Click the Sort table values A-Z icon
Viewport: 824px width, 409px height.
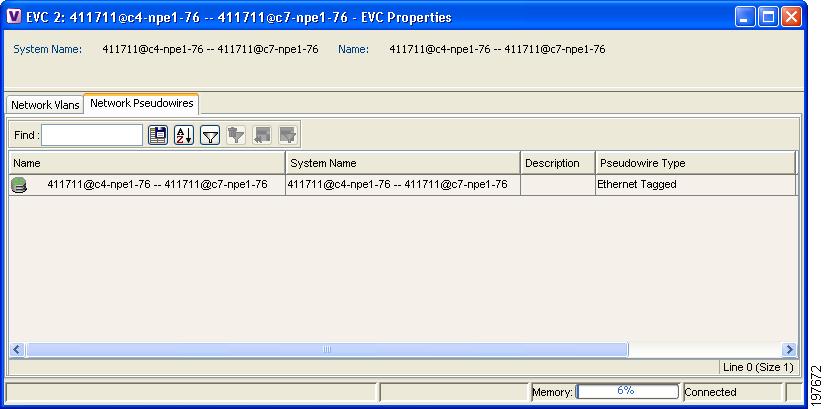184,135
